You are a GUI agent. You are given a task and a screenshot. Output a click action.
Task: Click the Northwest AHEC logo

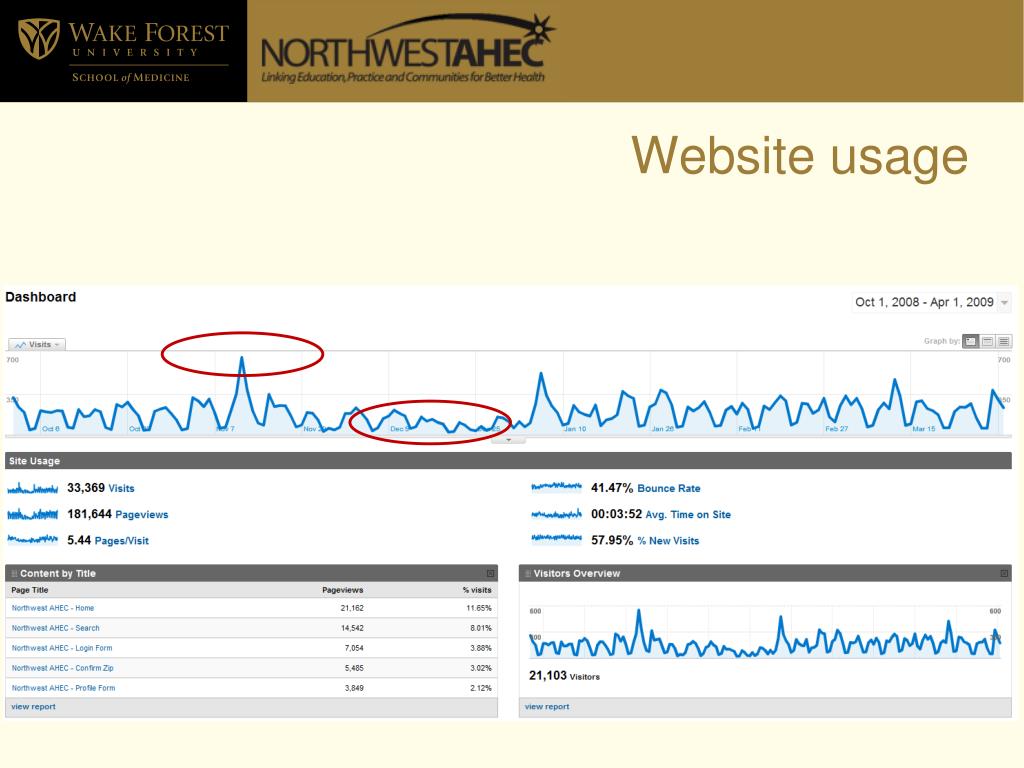[x=408, y=50]
